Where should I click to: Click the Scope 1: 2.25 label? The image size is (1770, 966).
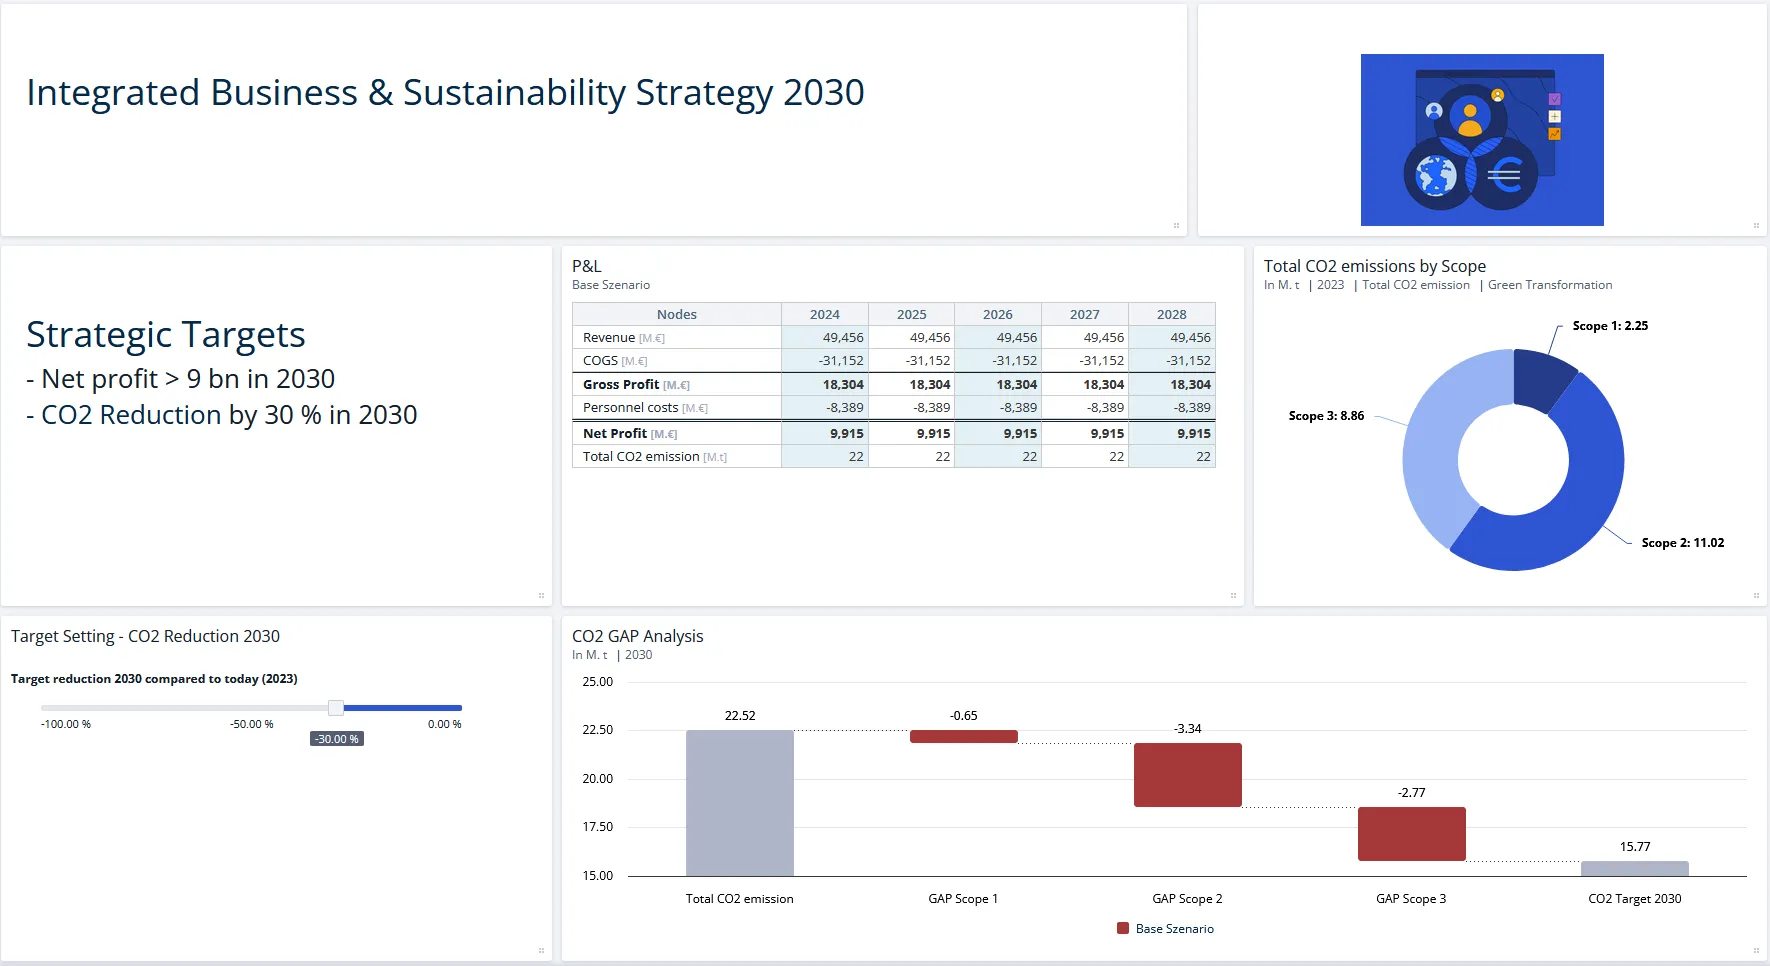point(1610,326)
